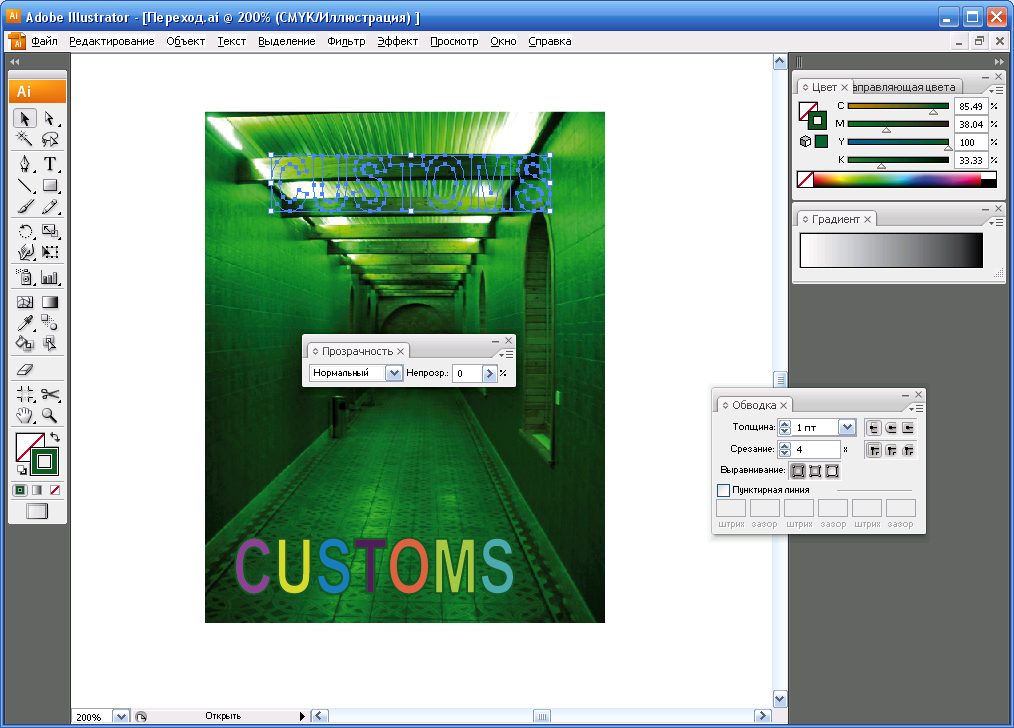Screen dimensions: 1014x728
Task: Select the Pen tool
Action: [x=25, y=164]
